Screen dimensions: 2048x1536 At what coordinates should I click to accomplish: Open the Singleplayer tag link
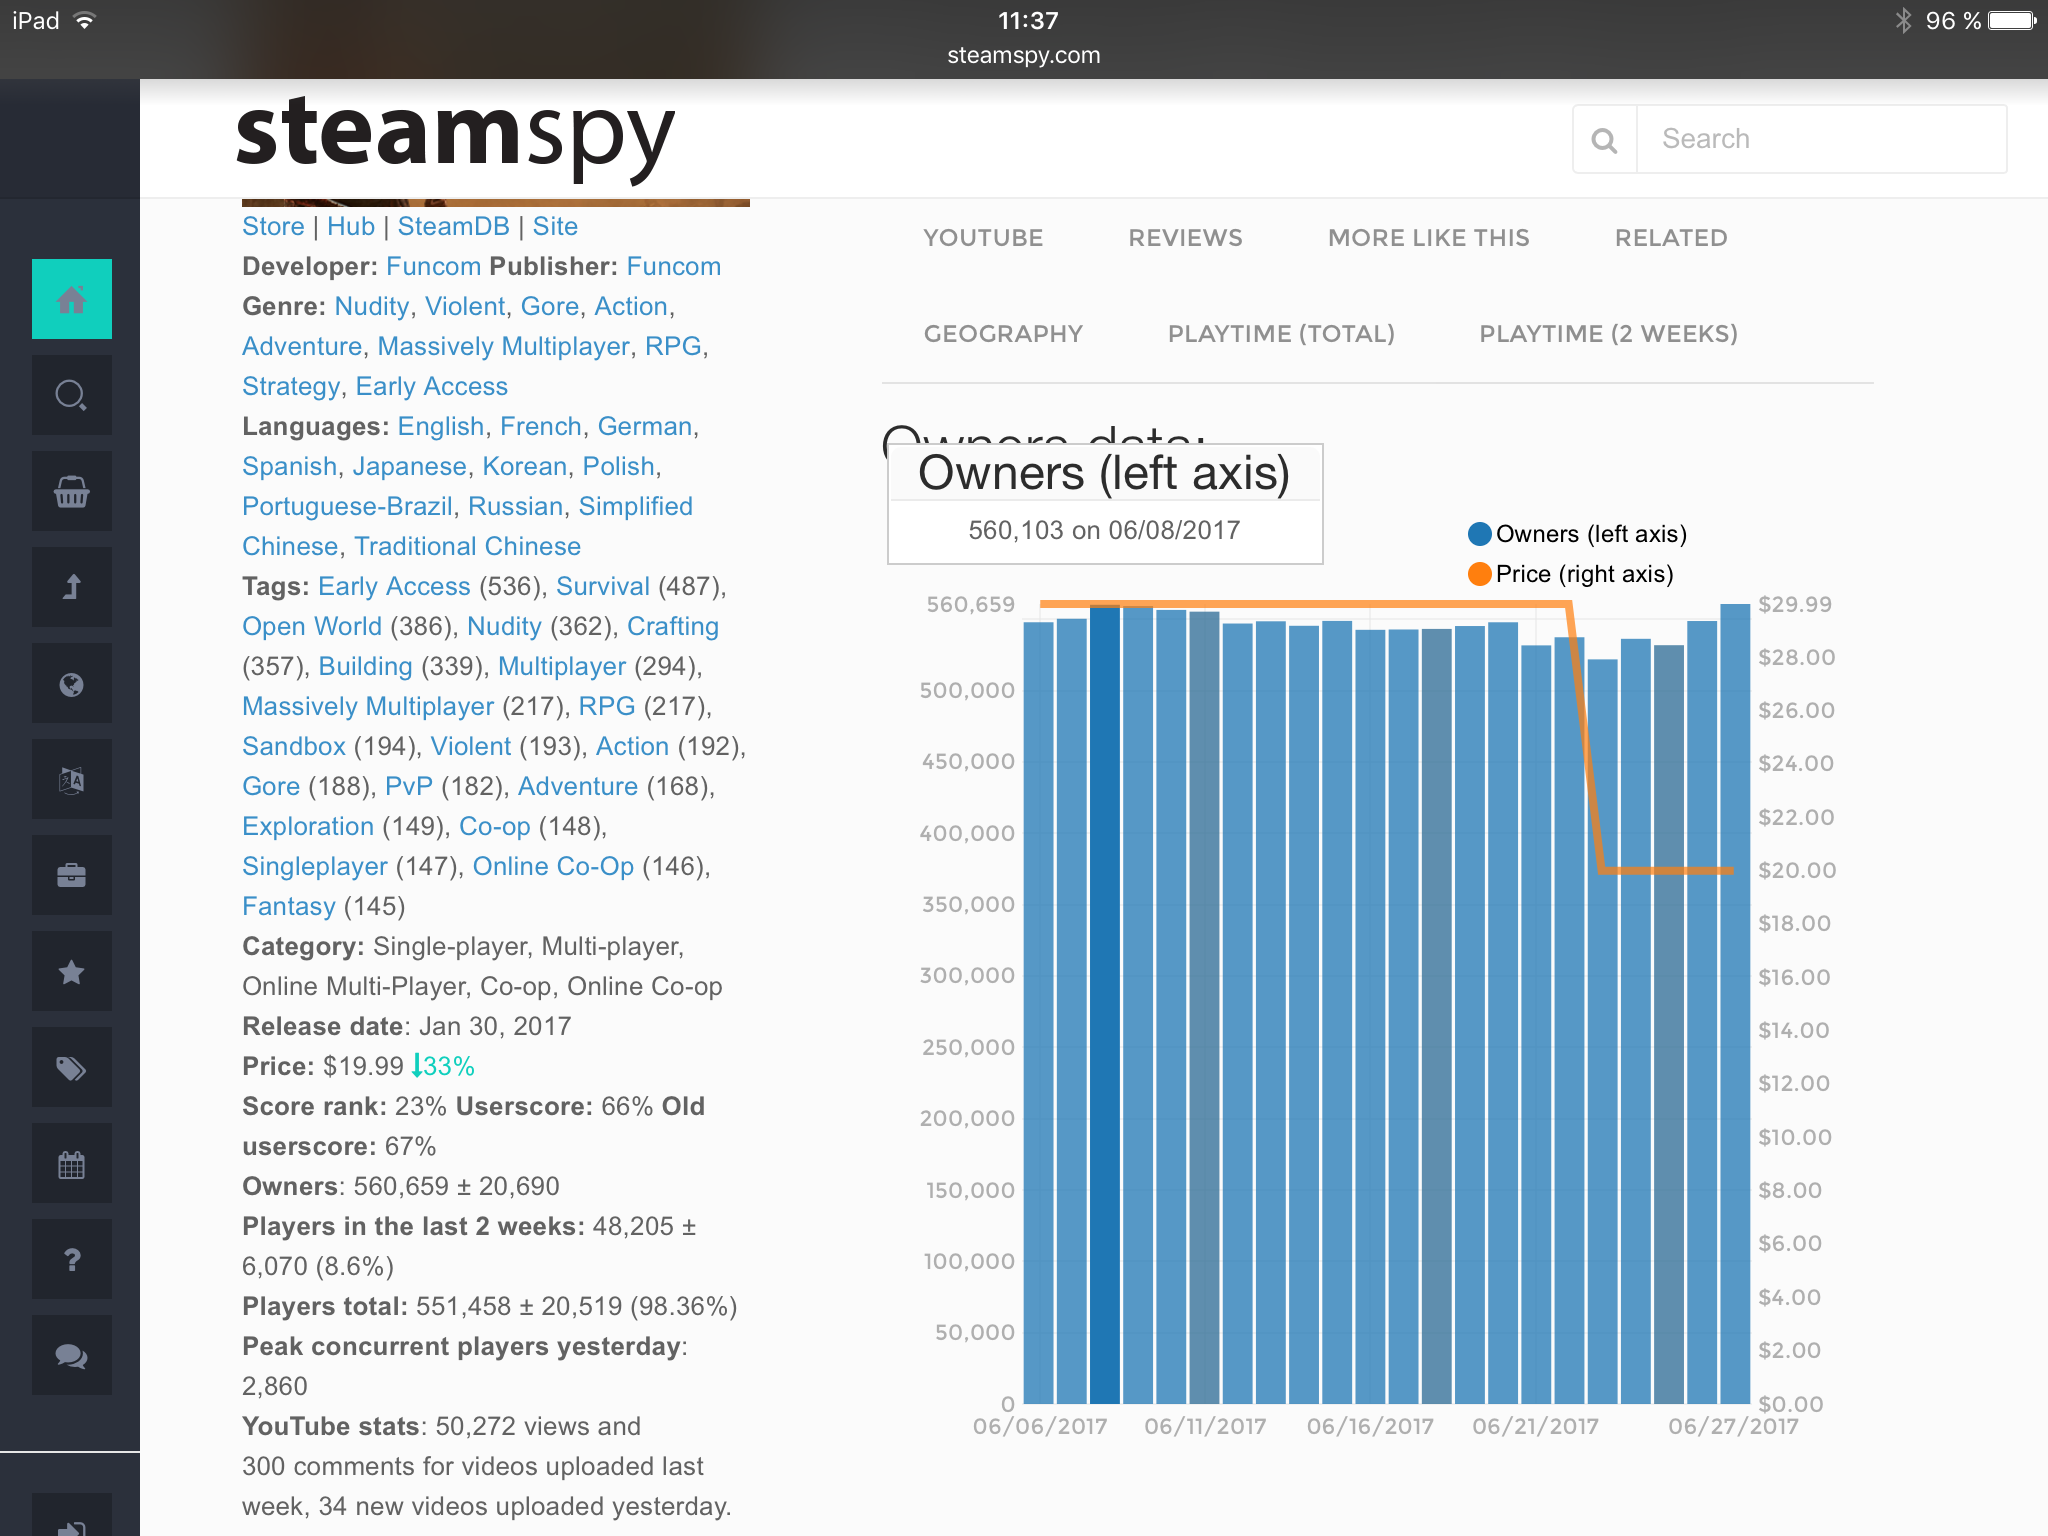click(x=315, y=866)
